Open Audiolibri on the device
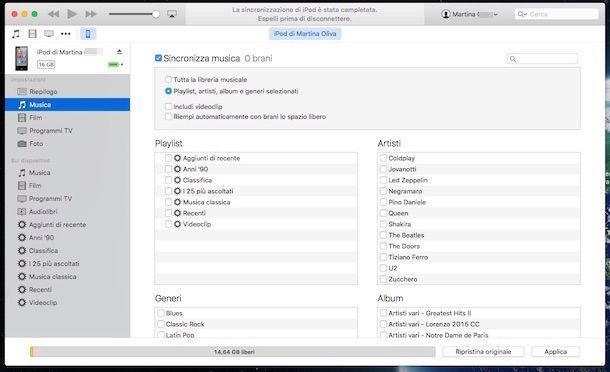The height and width of the screenshot is (372, 610). [x=68, y=212]
